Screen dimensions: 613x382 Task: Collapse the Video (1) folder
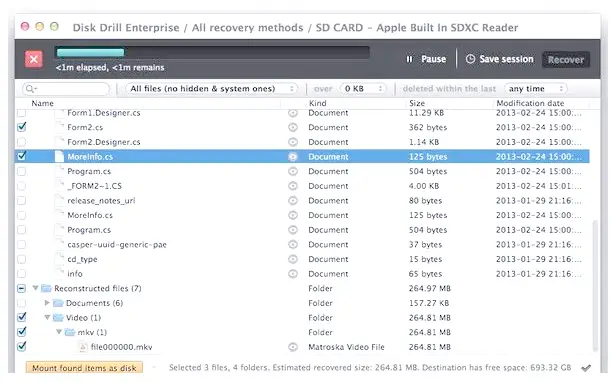(x=47, y=317)
